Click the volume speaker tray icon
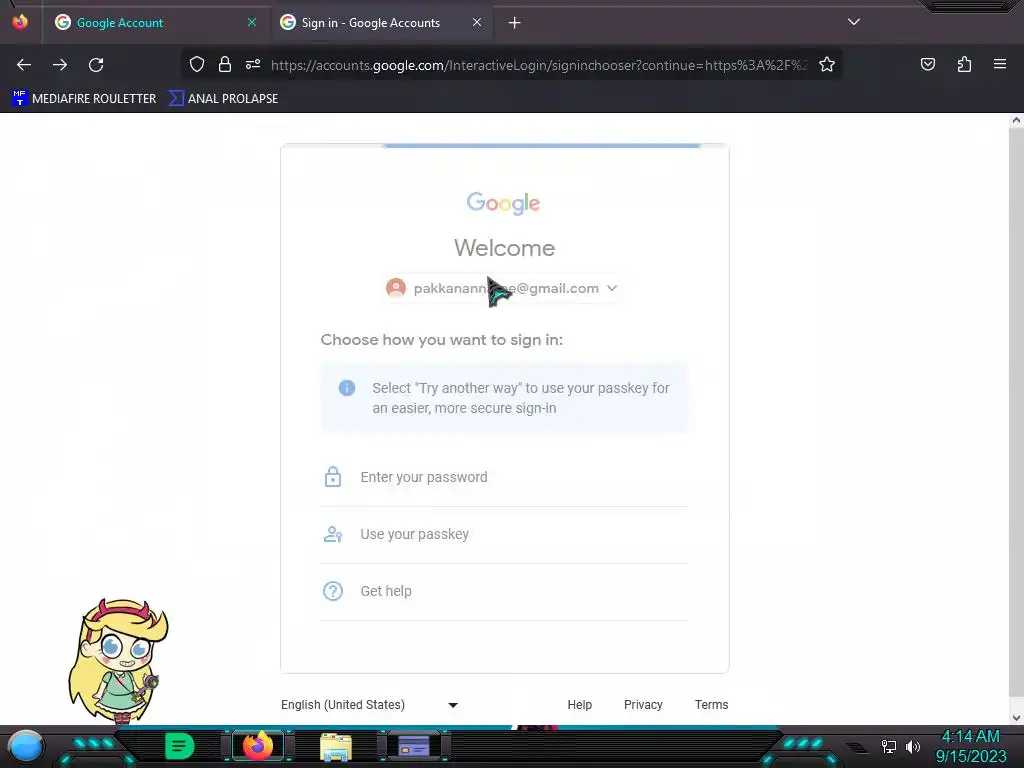This screenshot has height=768, width=1024. (x=913, y=746)
